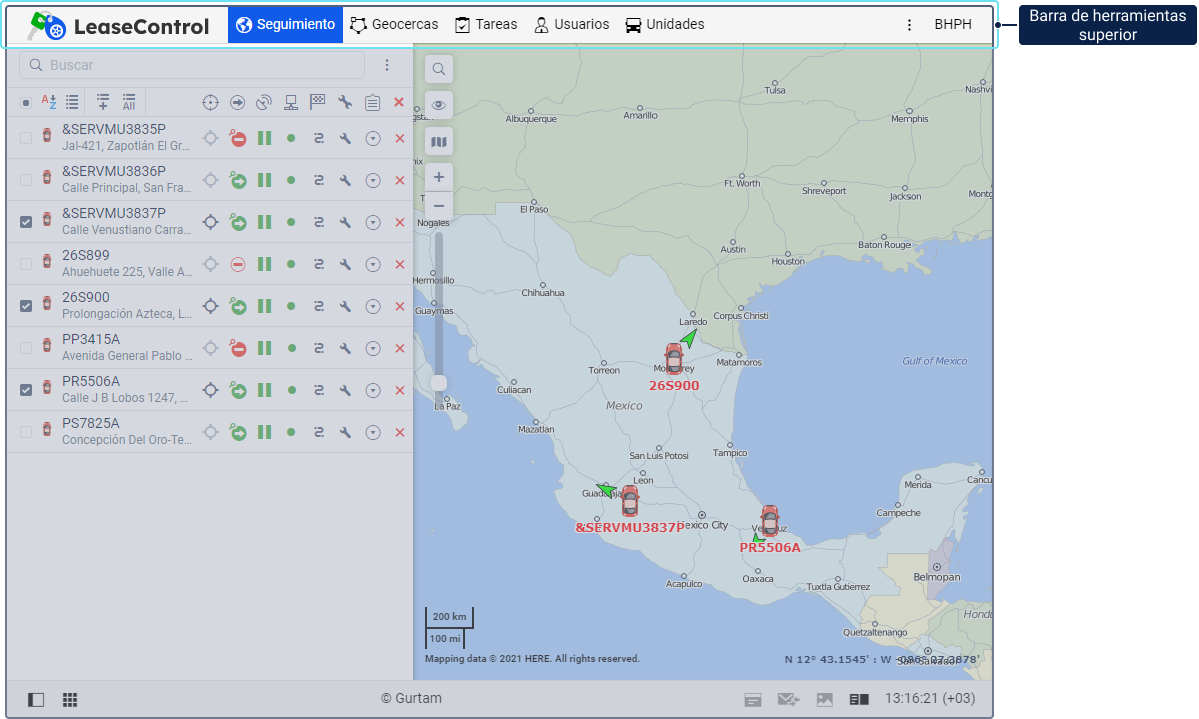Click the red X in the list header
Screen dimensions: 1199x719
399,102
